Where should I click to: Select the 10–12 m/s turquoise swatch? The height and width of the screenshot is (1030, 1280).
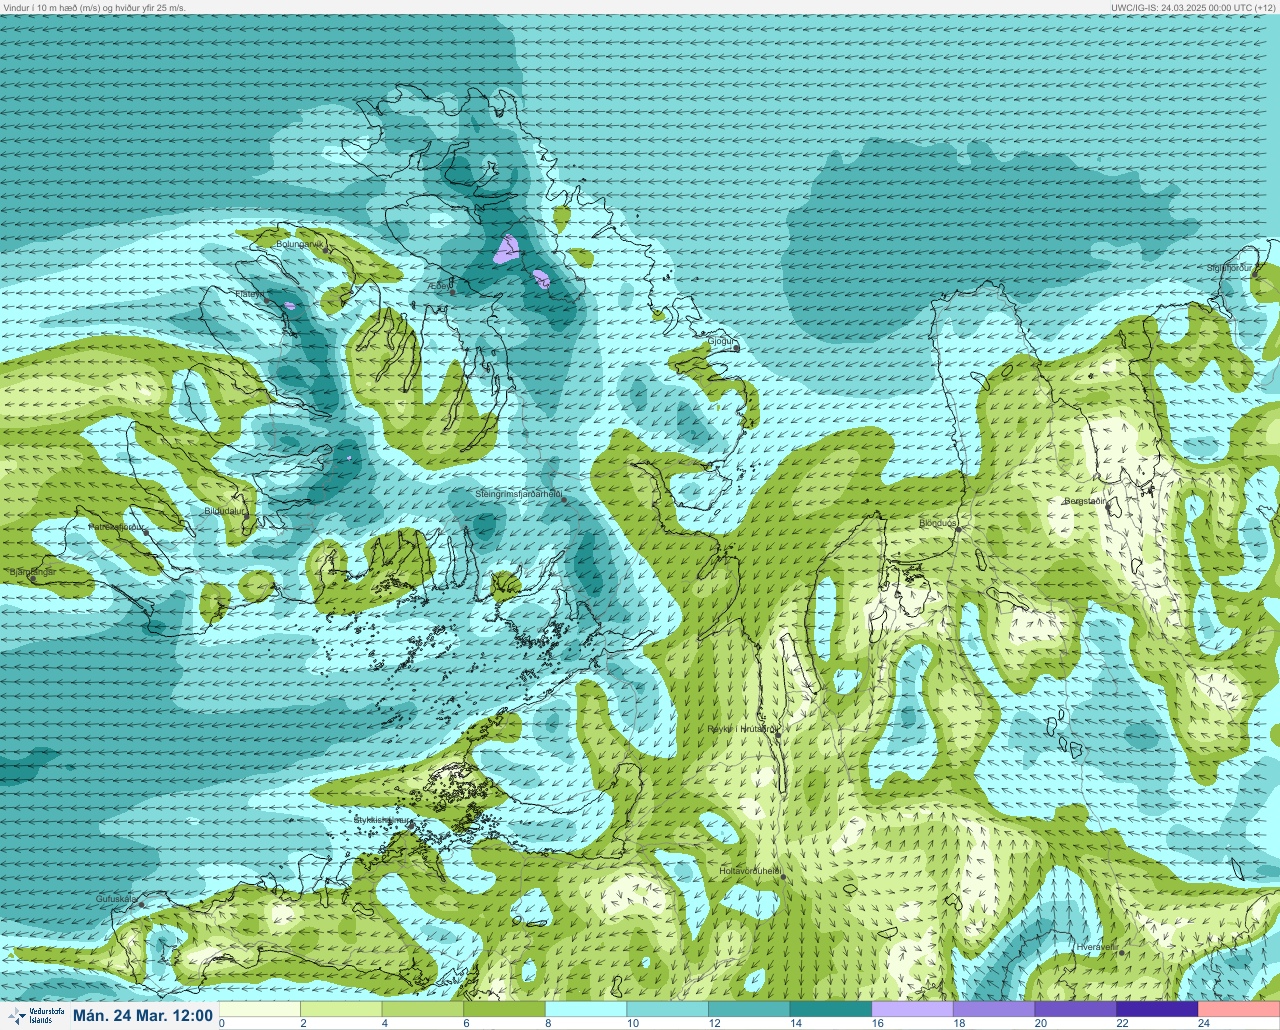pyautogui.click(x=668, y=1008)
